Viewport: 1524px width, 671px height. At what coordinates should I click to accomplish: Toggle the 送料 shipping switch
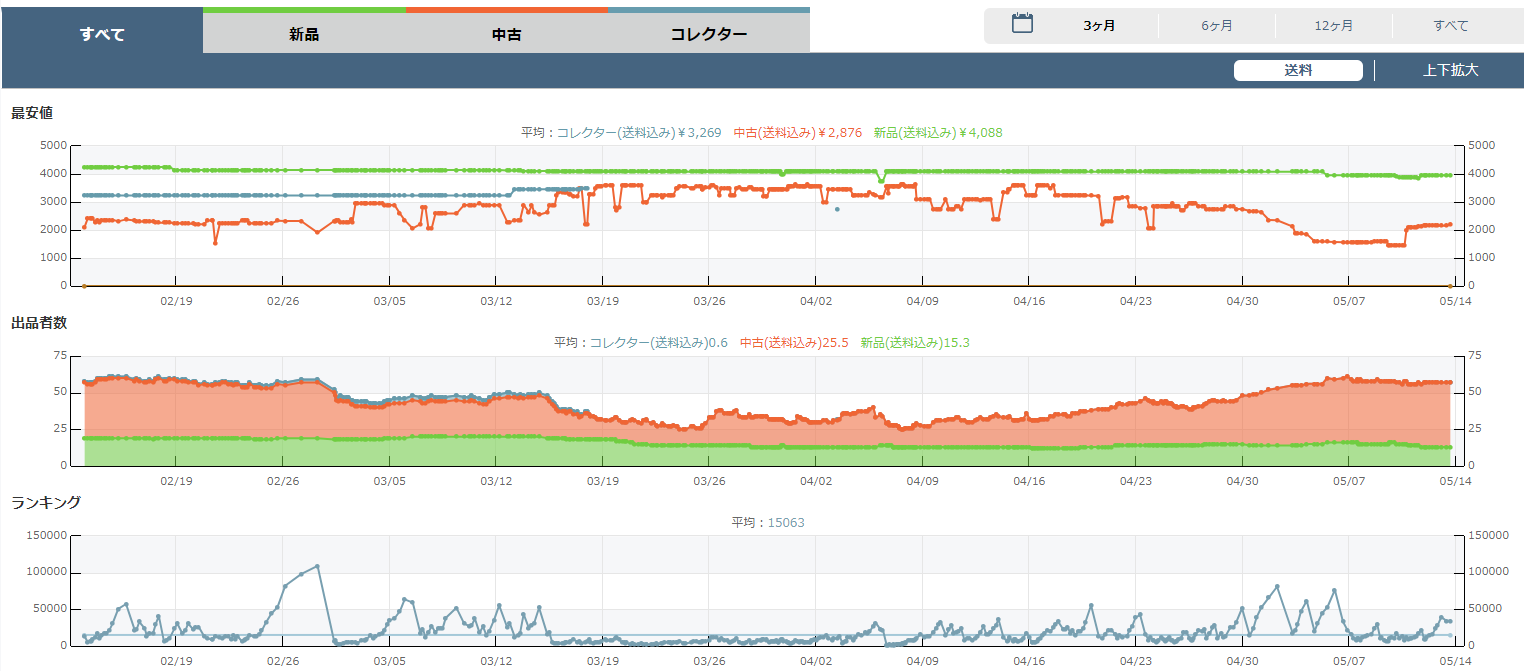click(x=1297, y=70)
